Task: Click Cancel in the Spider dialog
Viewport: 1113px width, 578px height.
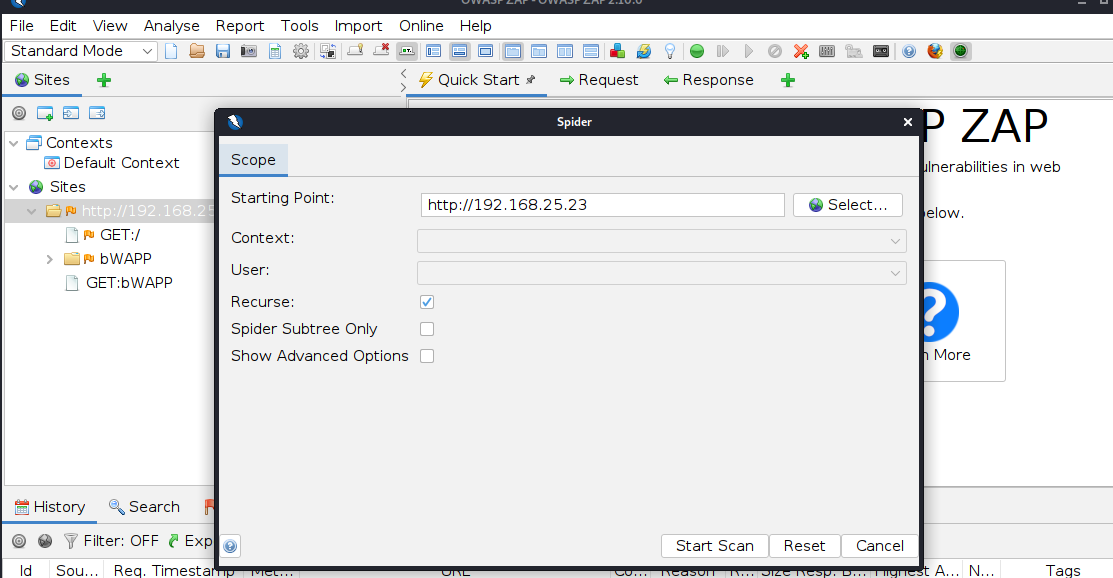Action: (x=879, y=546)
